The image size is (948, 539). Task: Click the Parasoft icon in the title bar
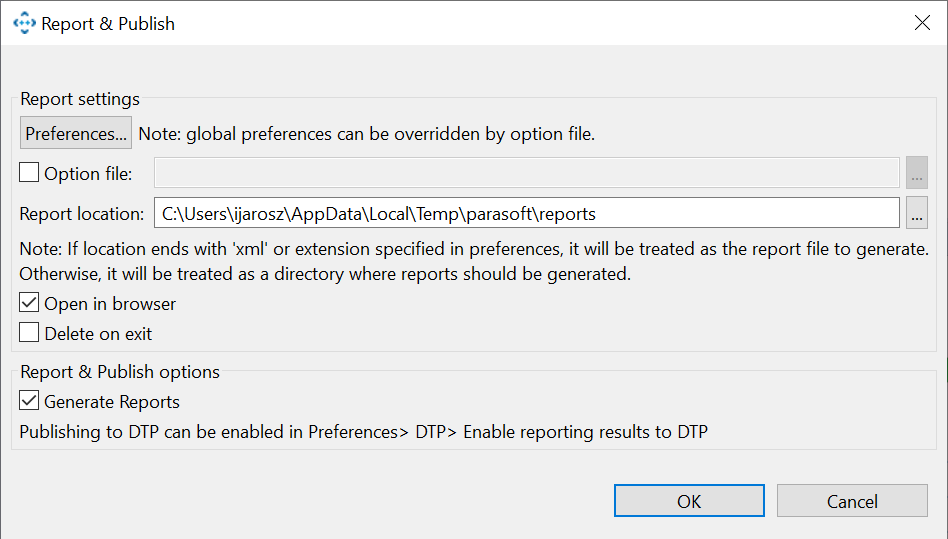(24, 23)
